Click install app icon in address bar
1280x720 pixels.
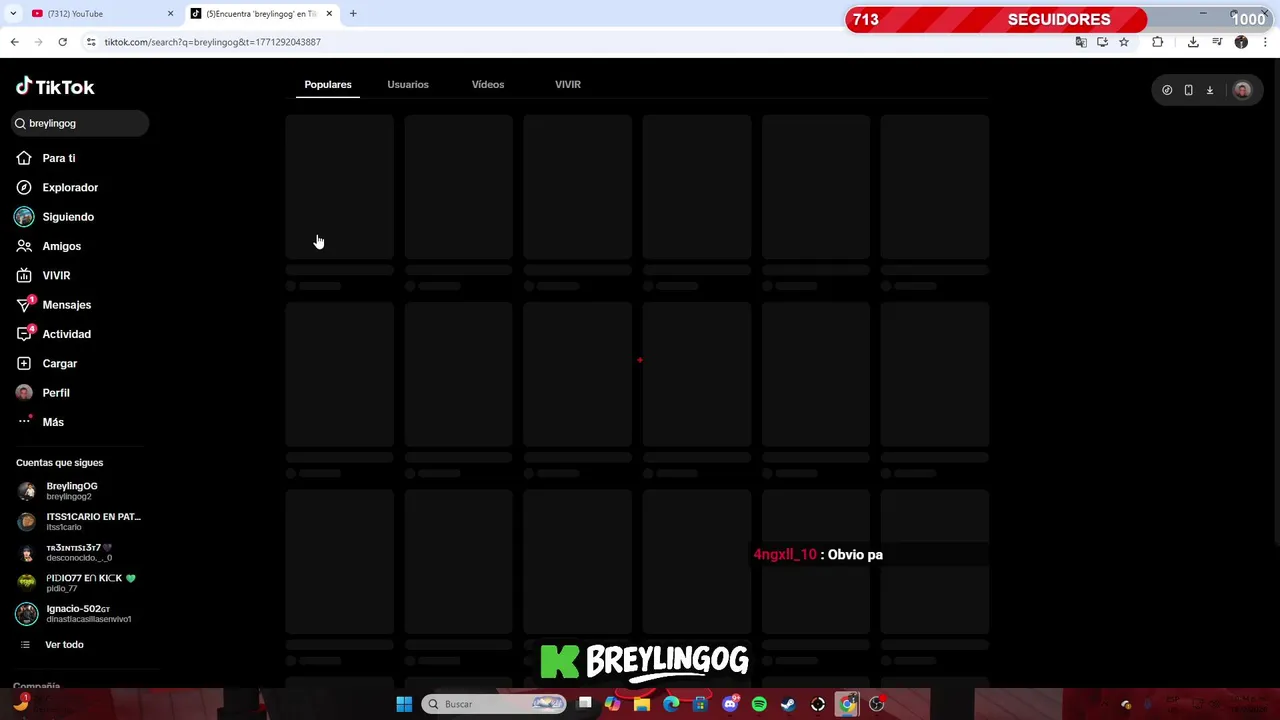coord(1102,42)
